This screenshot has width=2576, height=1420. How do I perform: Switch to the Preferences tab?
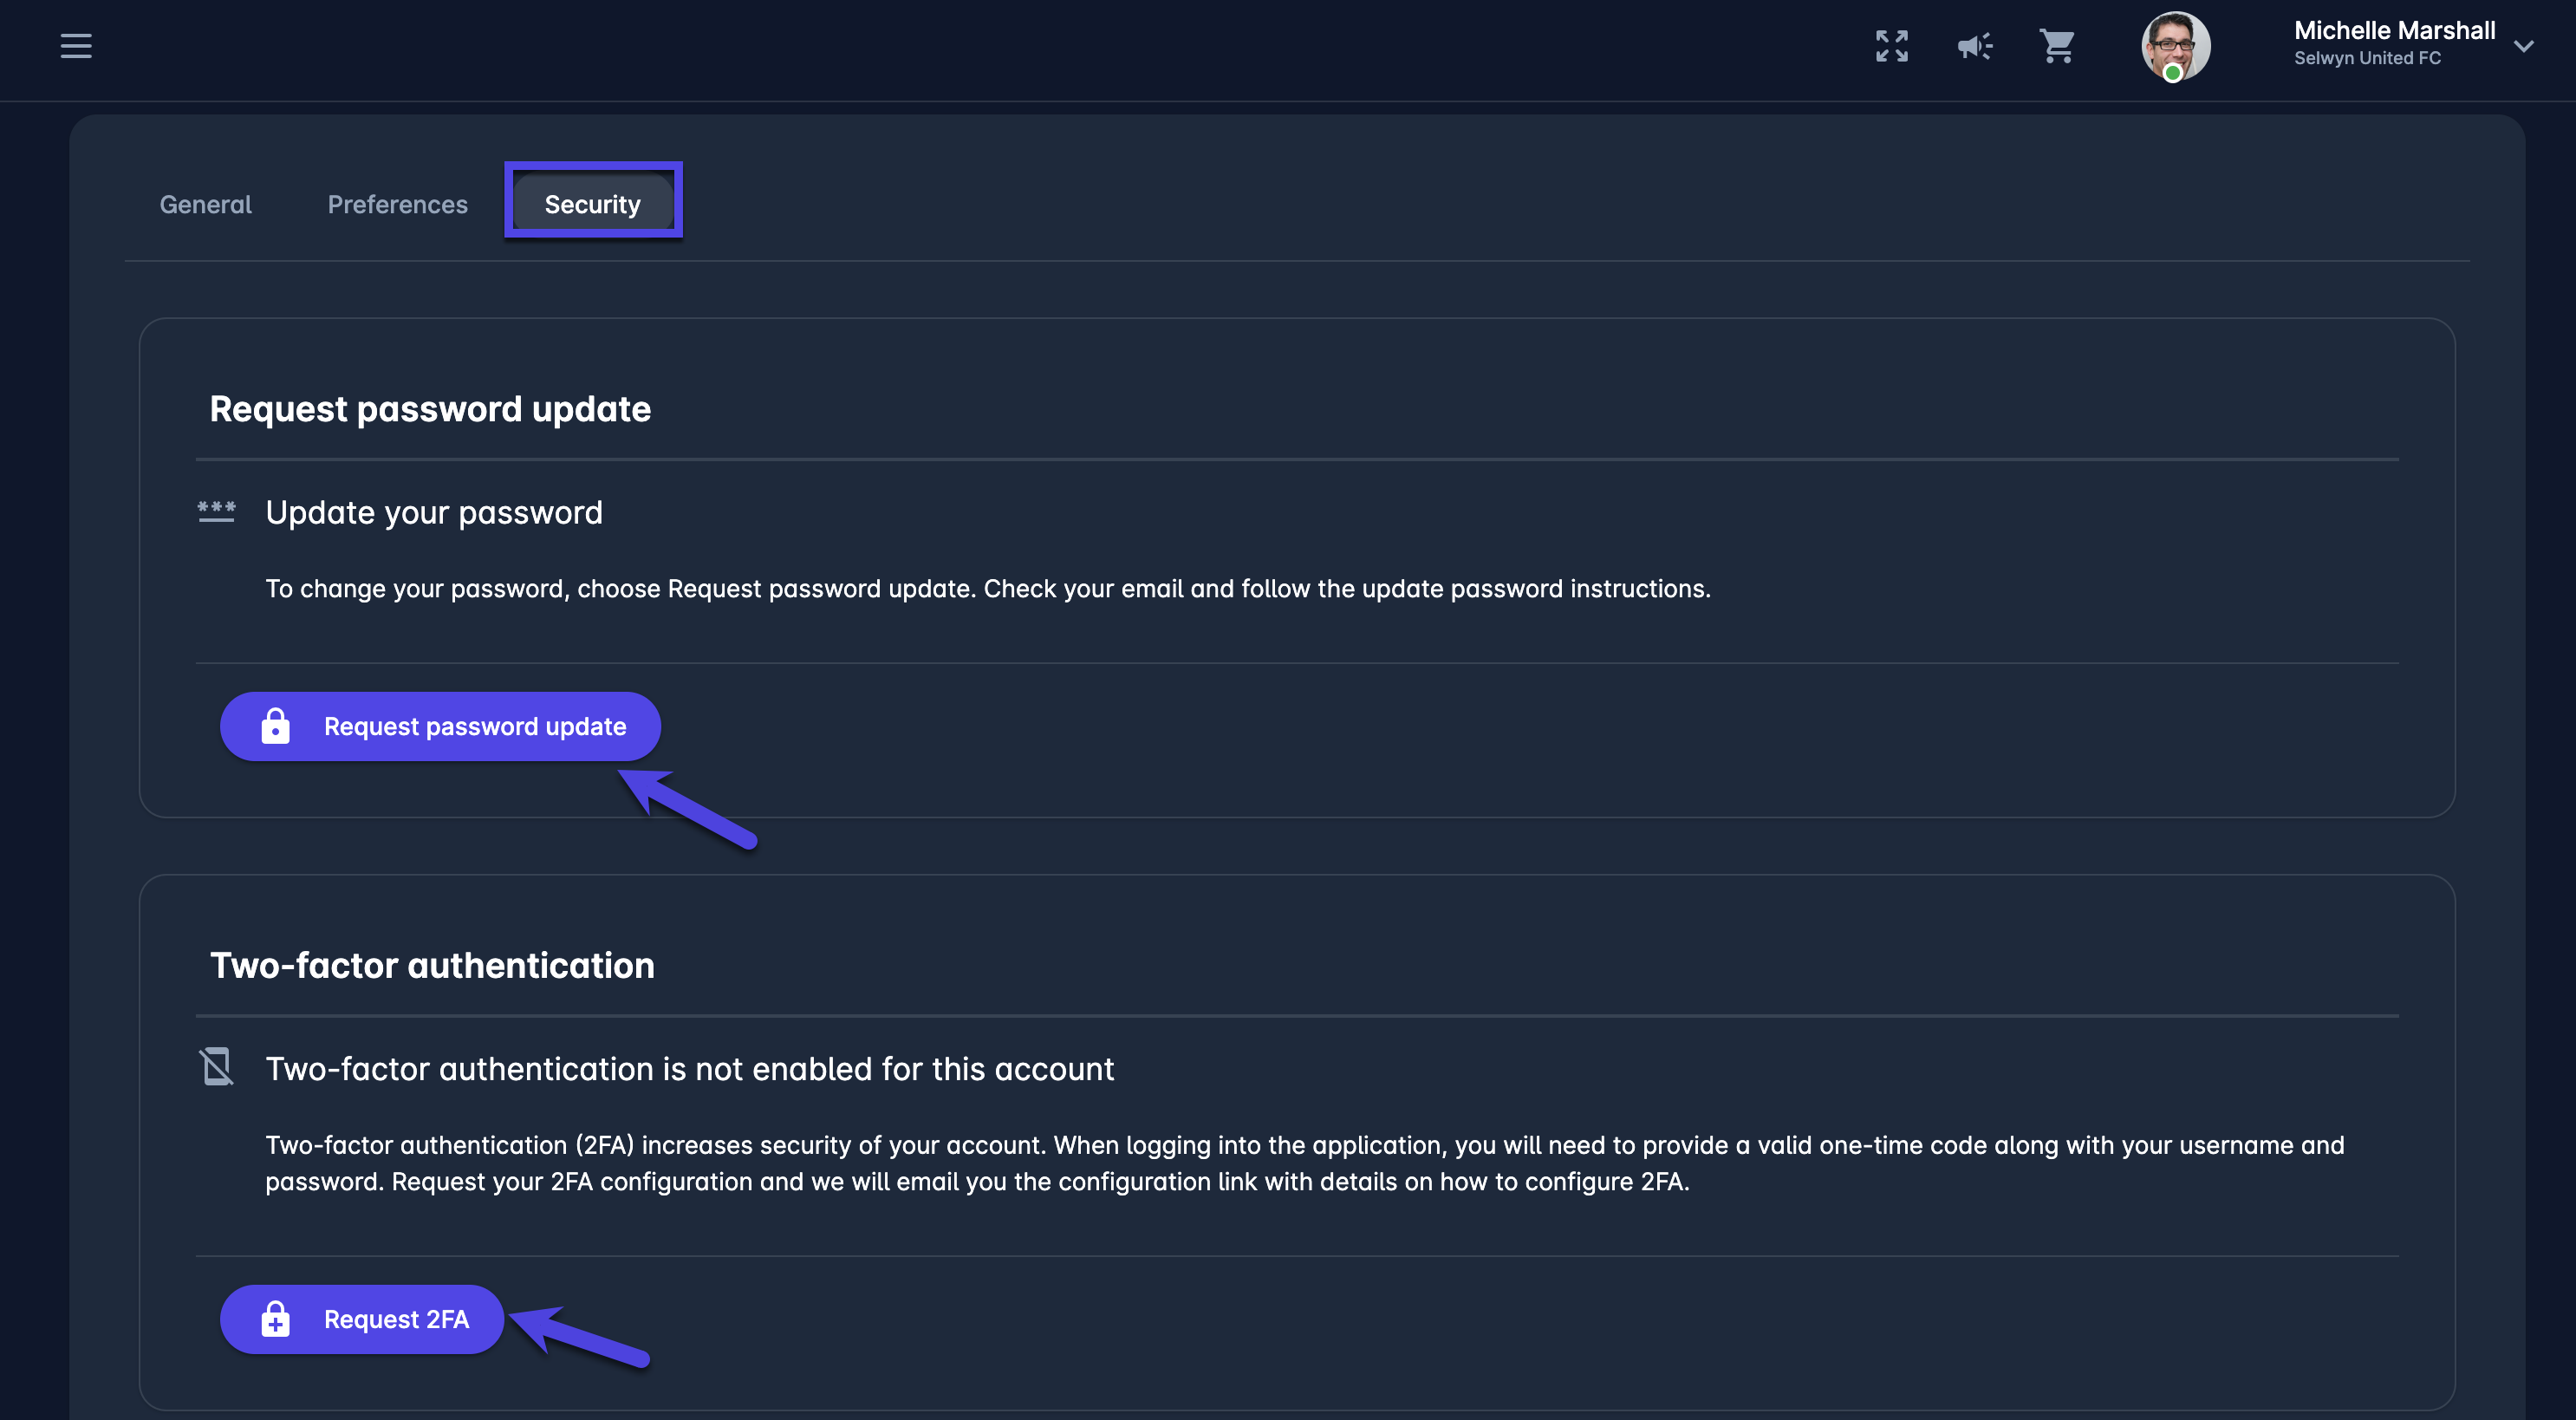pyautogui.click(x=397, y=204)
